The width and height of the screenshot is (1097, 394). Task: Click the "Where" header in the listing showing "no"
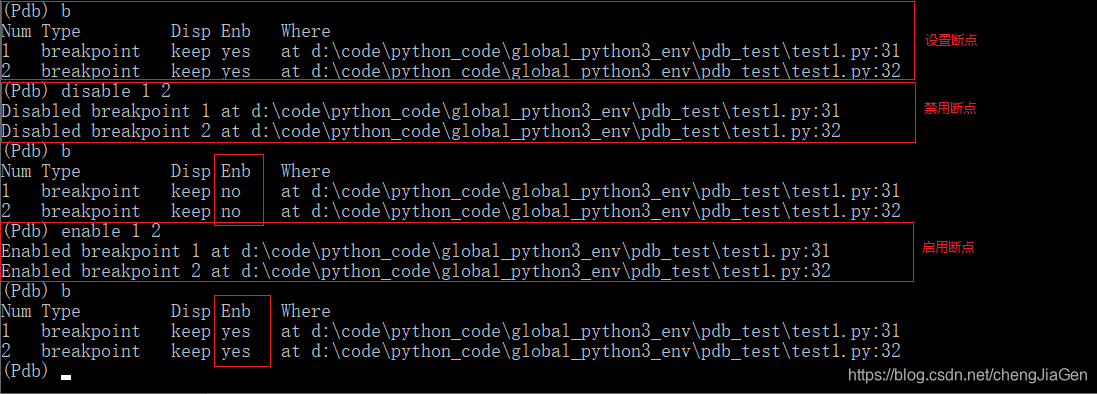[306, 171]
